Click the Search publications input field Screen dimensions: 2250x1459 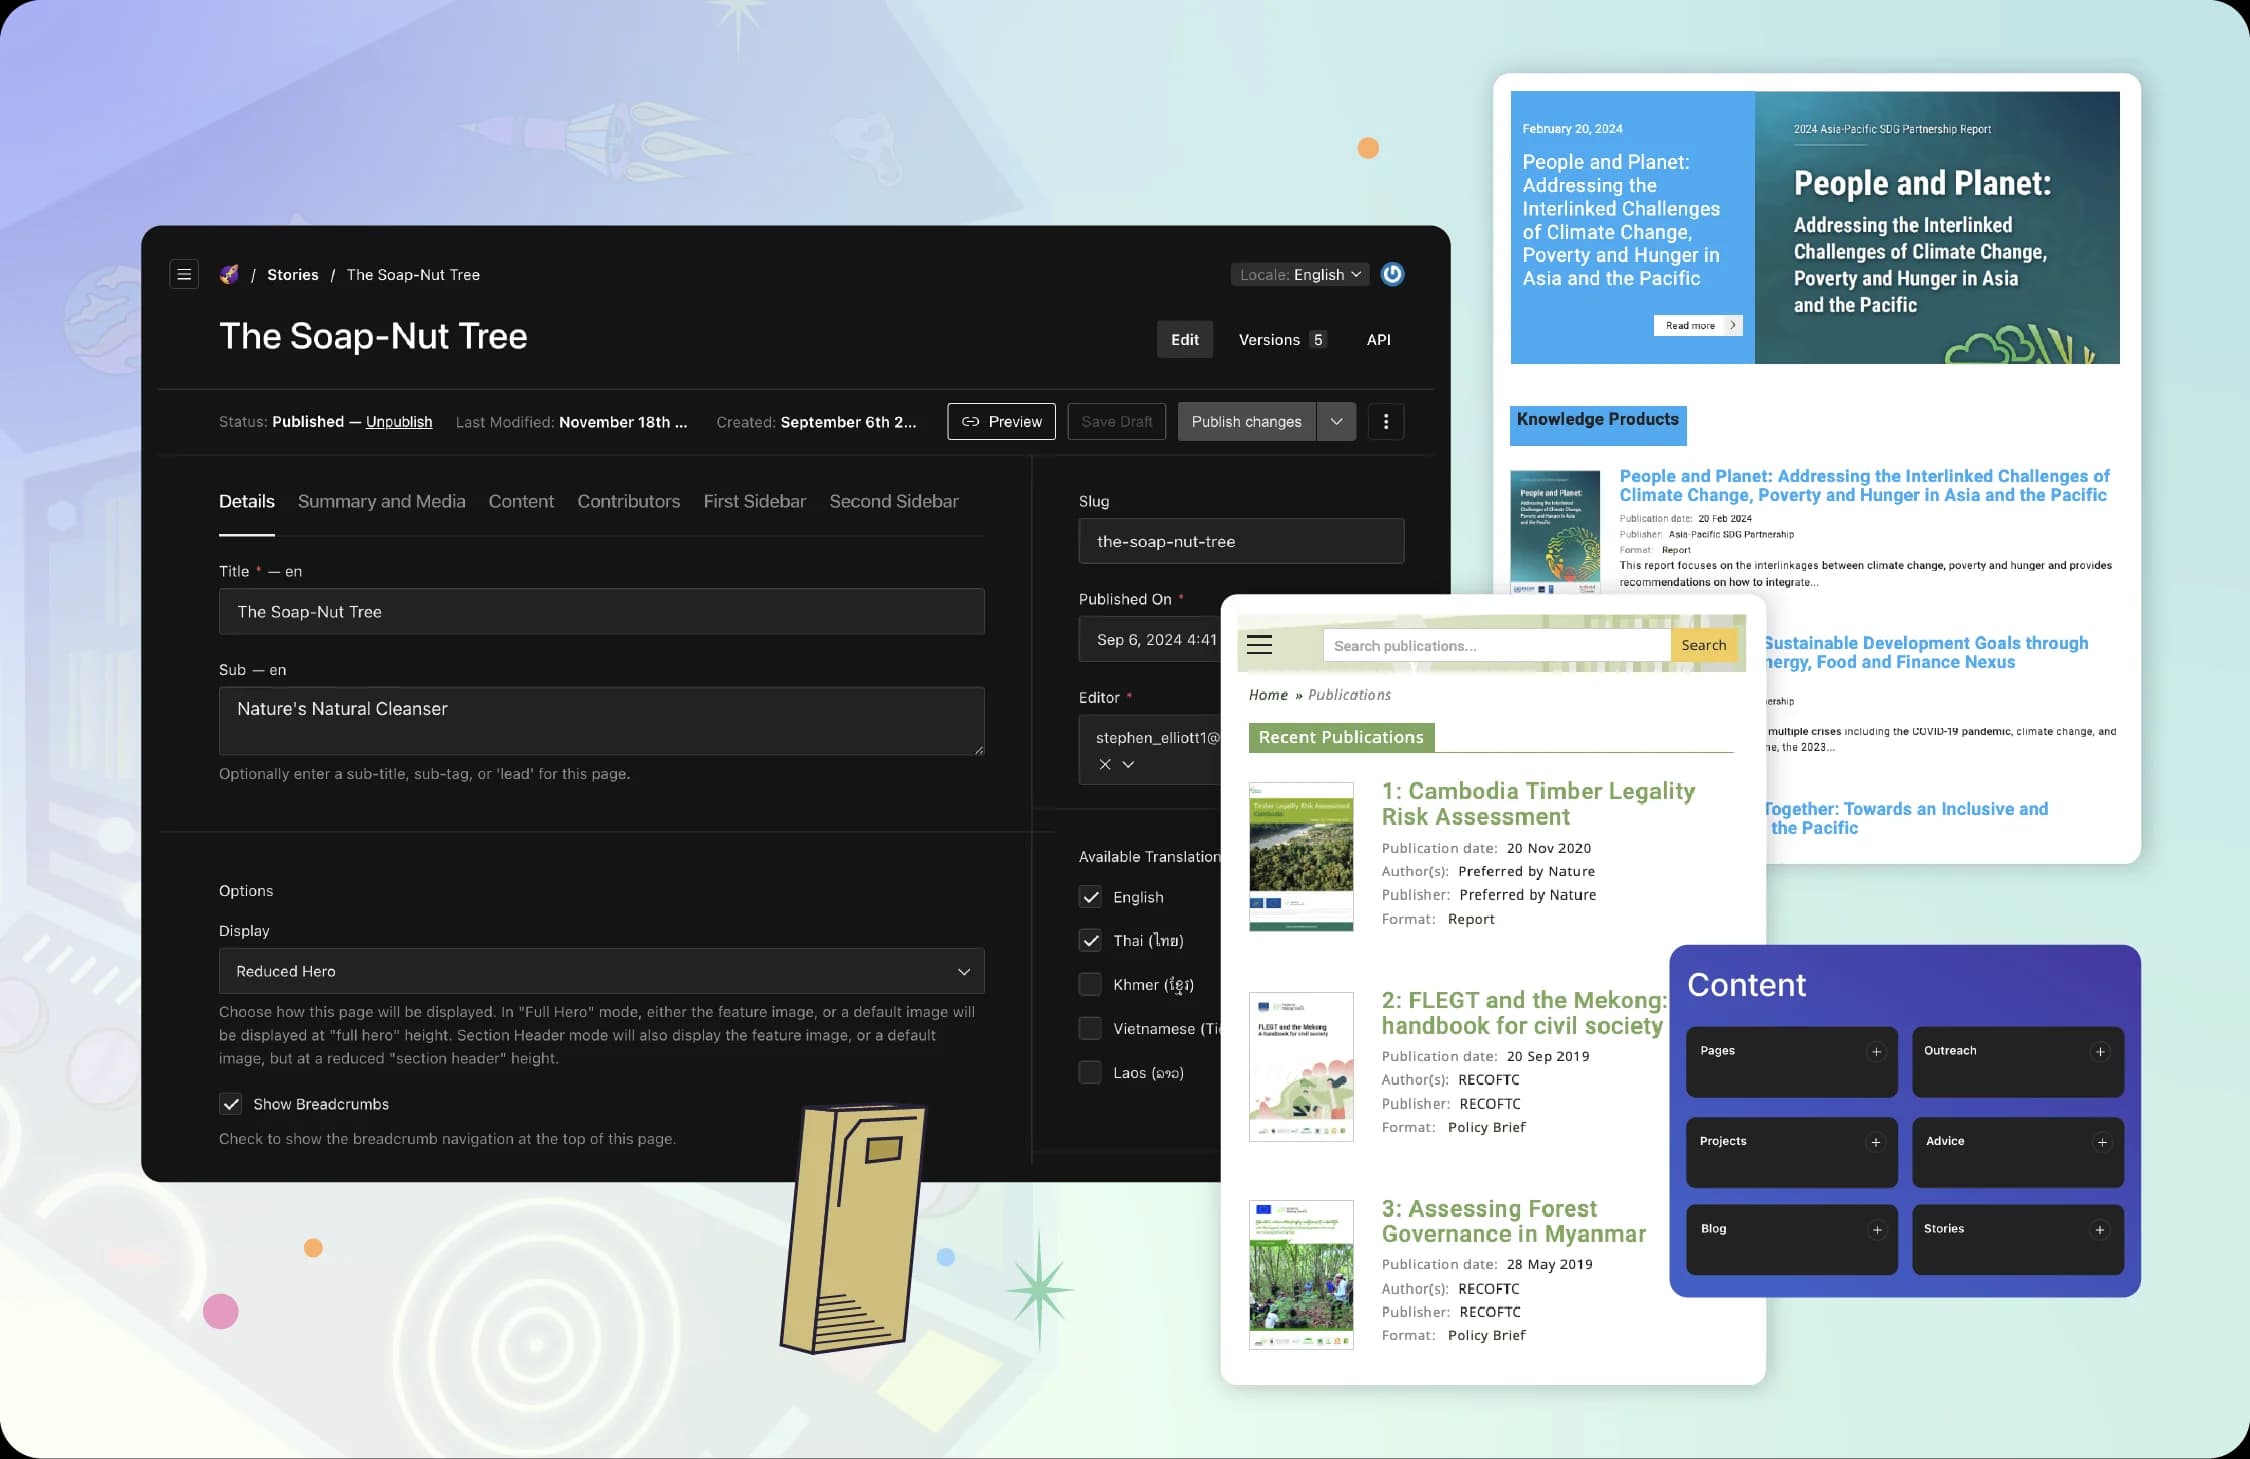point(1496,646)
